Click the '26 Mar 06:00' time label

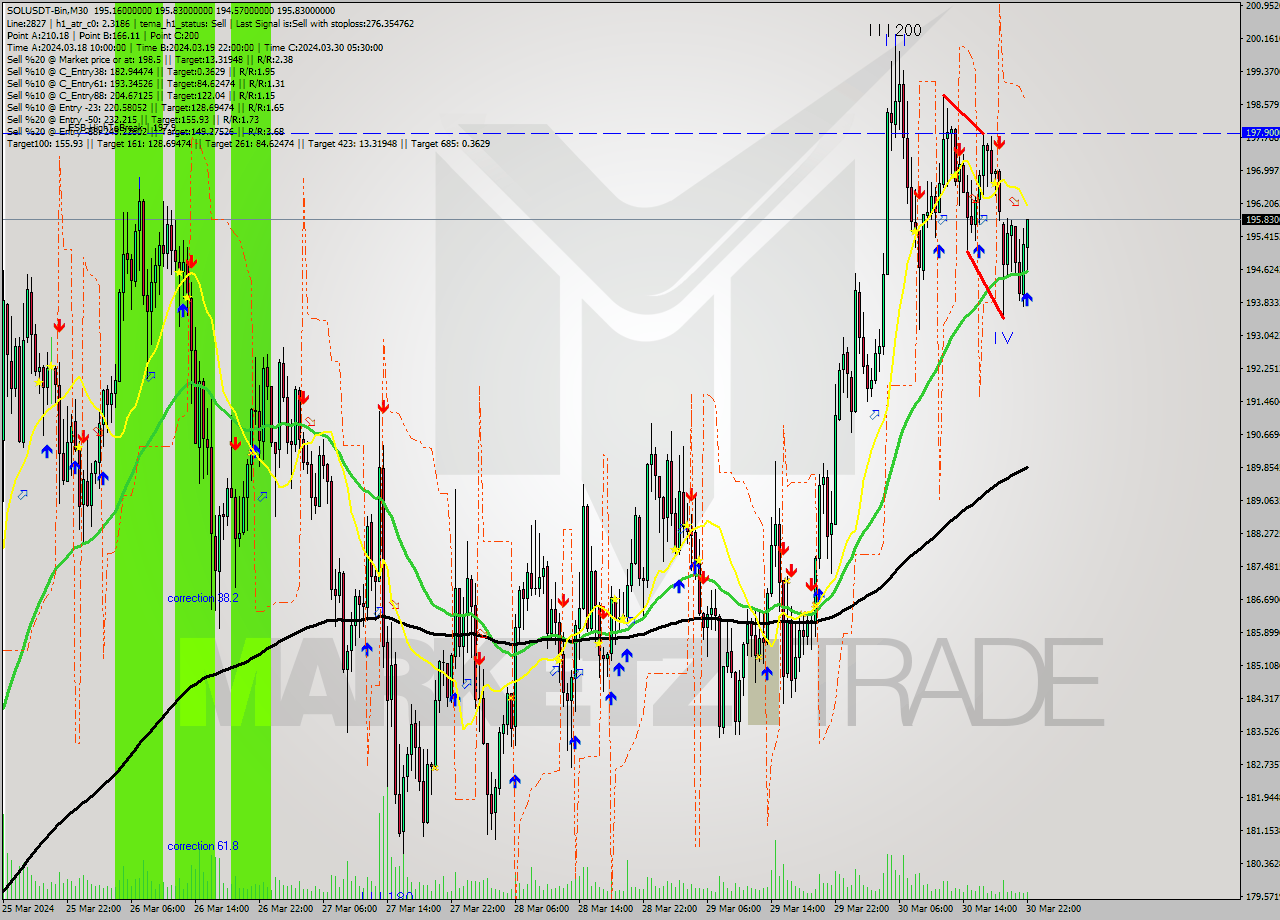click(158, 909)
